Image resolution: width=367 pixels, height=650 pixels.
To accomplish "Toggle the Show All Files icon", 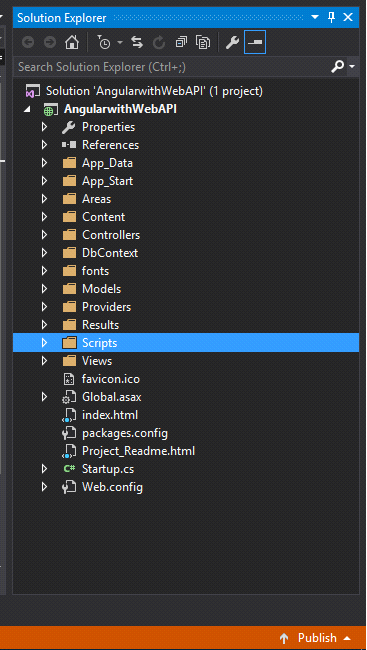I will [203, 43].
